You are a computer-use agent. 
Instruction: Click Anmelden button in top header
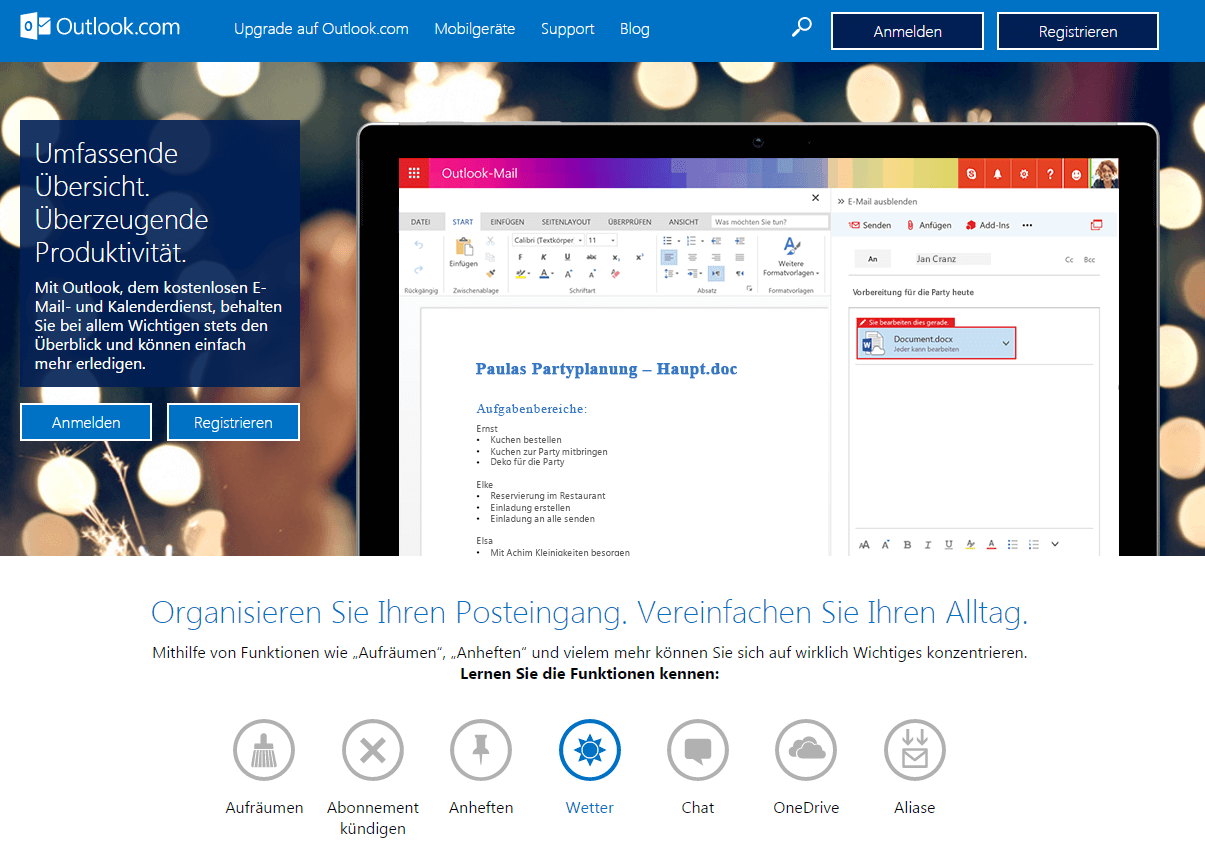(907, 31)
